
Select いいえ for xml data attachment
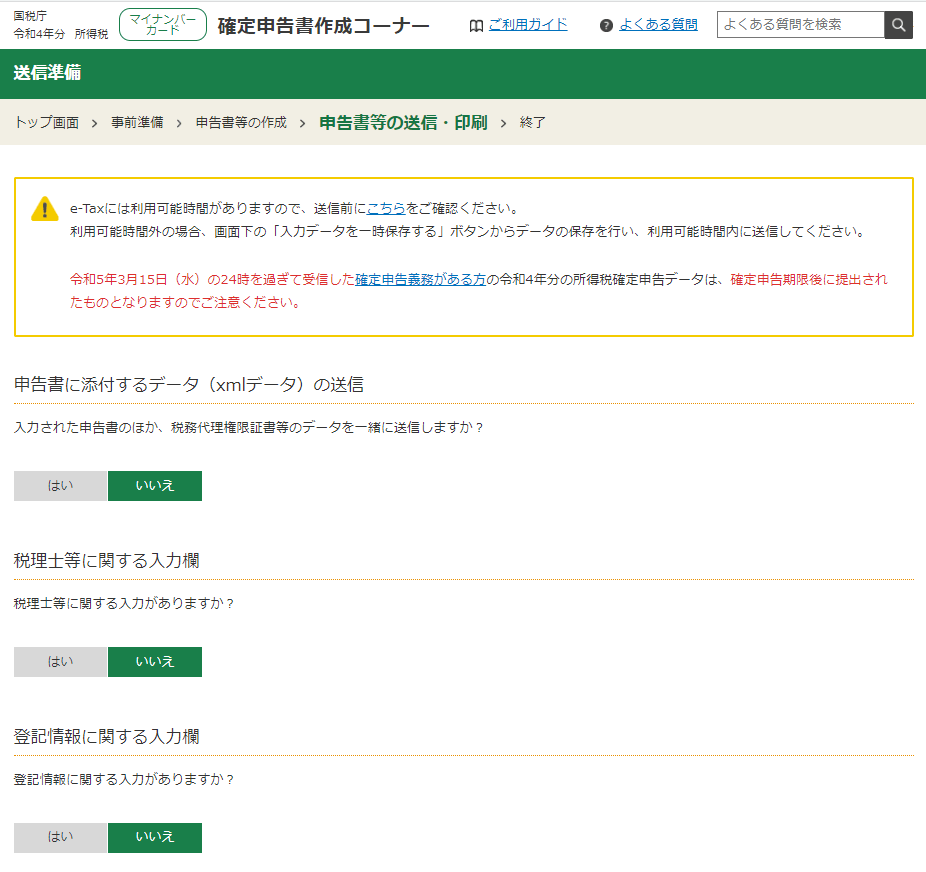point(155,486)
